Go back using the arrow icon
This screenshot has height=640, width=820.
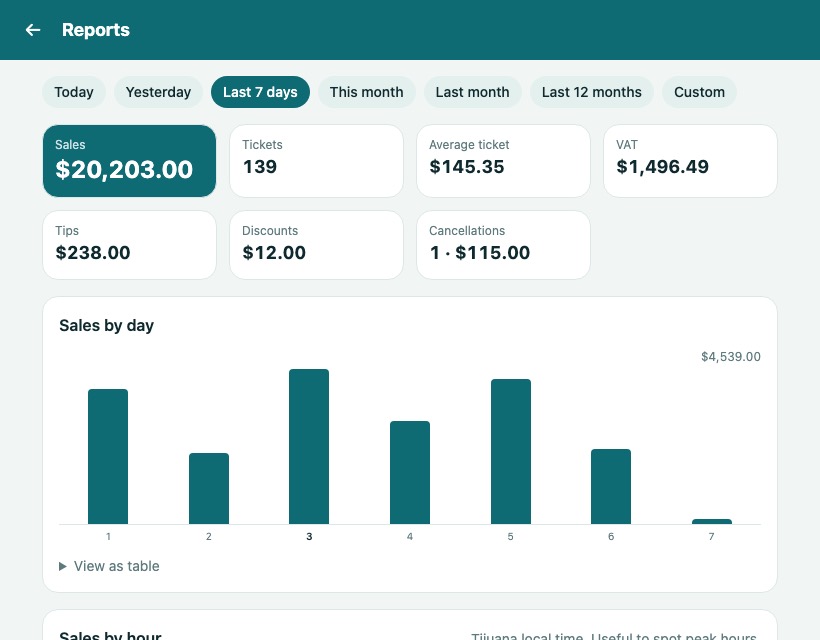[33, 30]
